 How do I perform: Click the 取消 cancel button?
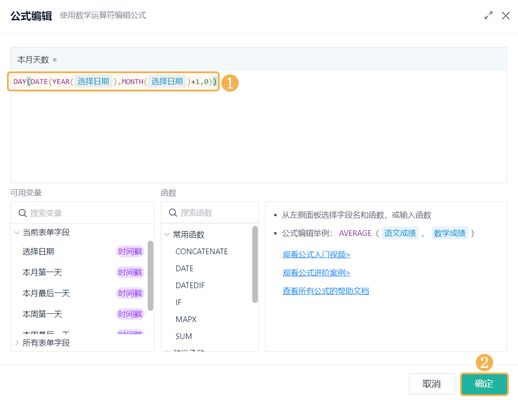[x=432, y=384]
